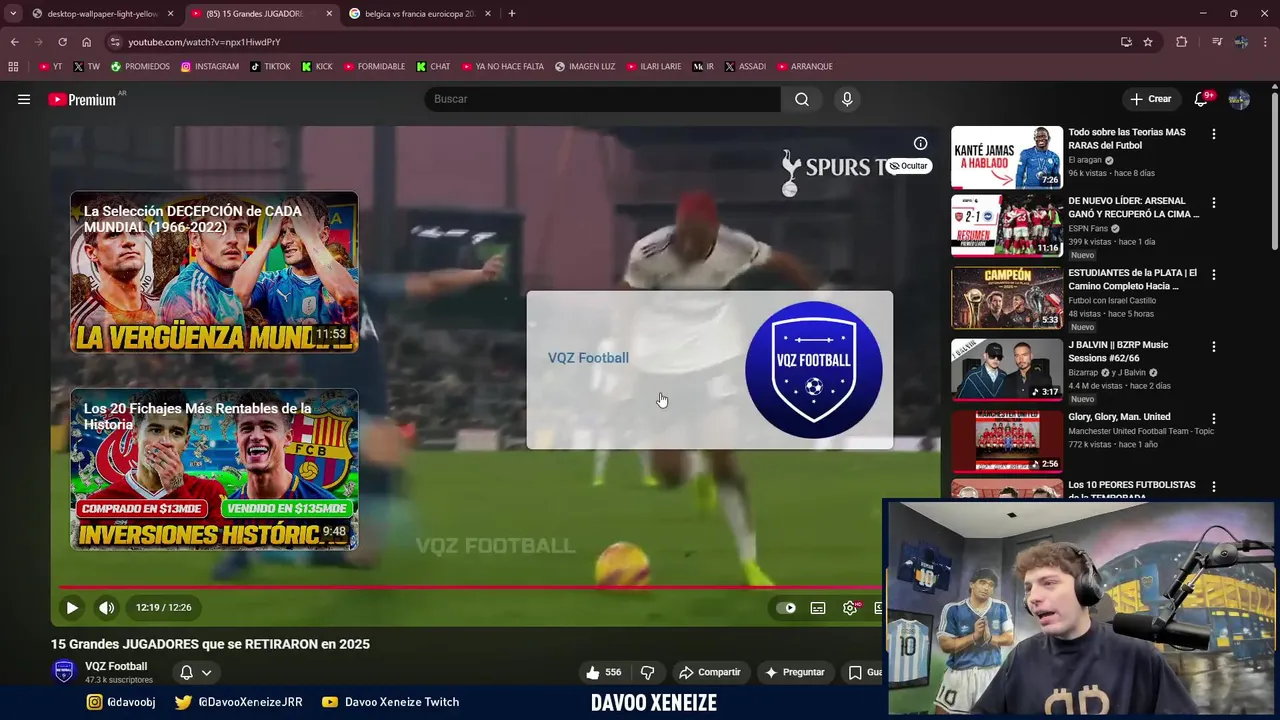
Task: Open options for J BALVIN BZRP video
Action: click(x=1214, y=346)
